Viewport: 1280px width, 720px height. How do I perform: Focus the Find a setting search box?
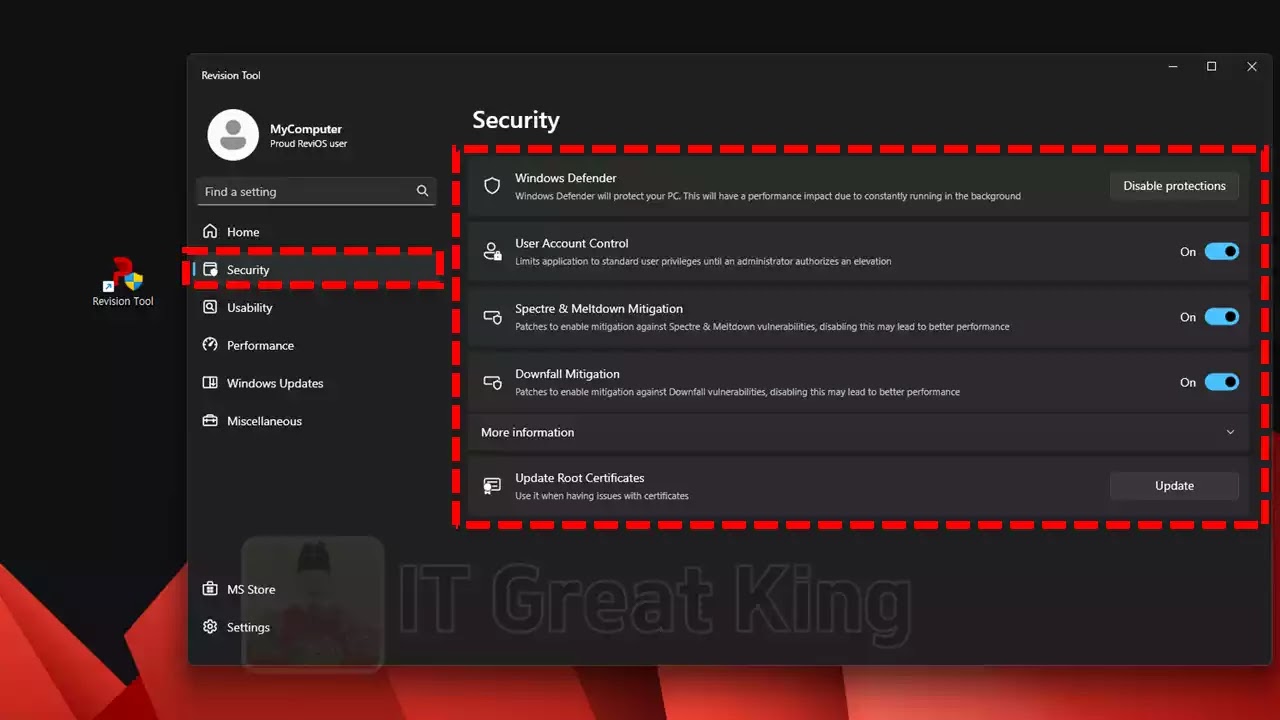click(316, 191)
